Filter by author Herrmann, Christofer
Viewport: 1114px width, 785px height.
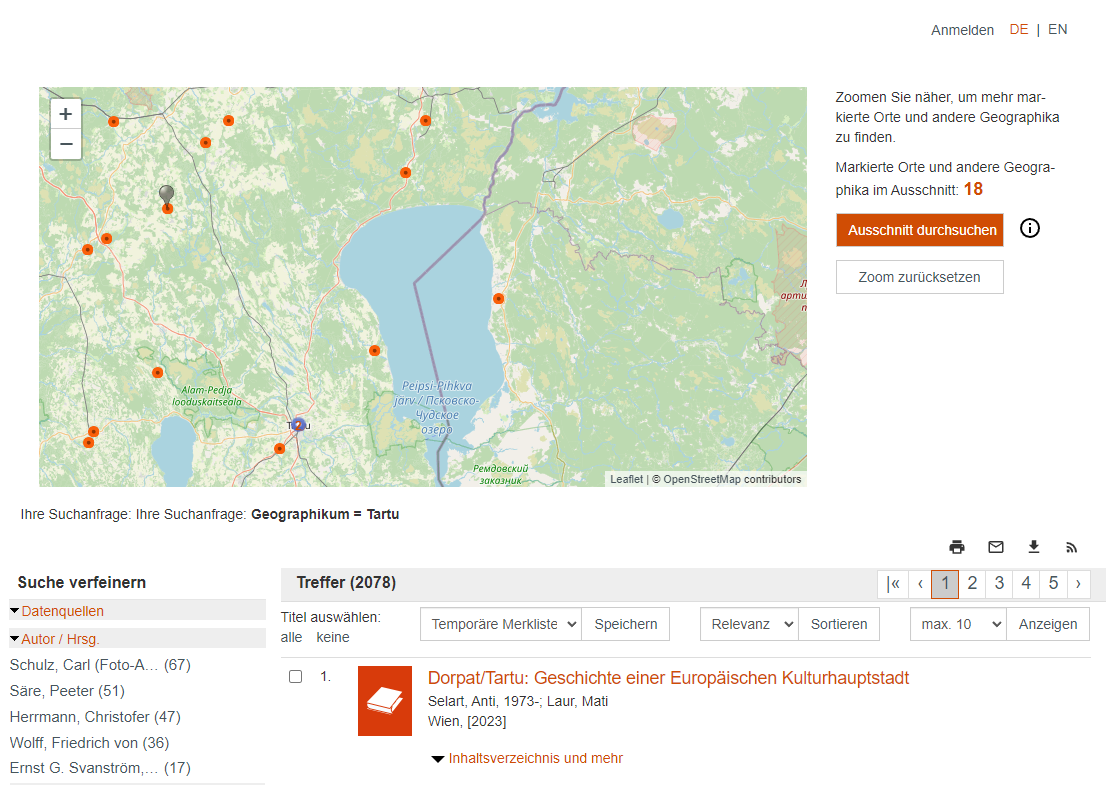click(95, 717)
